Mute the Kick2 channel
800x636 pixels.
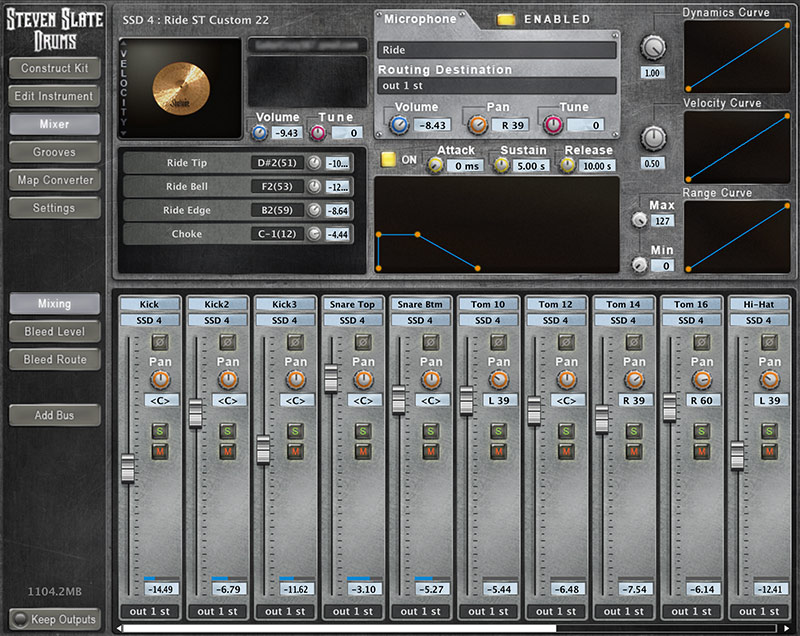pos(228,451)
